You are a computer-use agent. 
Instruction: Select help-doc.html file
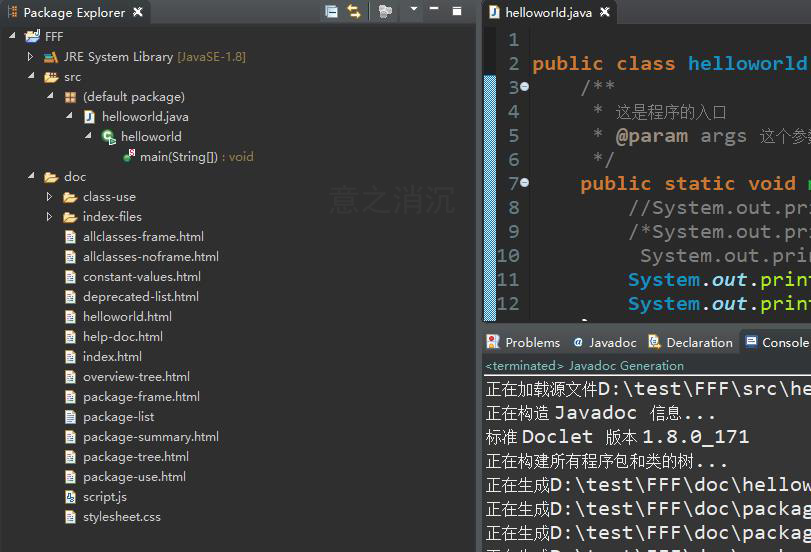(x=123, y=337)
